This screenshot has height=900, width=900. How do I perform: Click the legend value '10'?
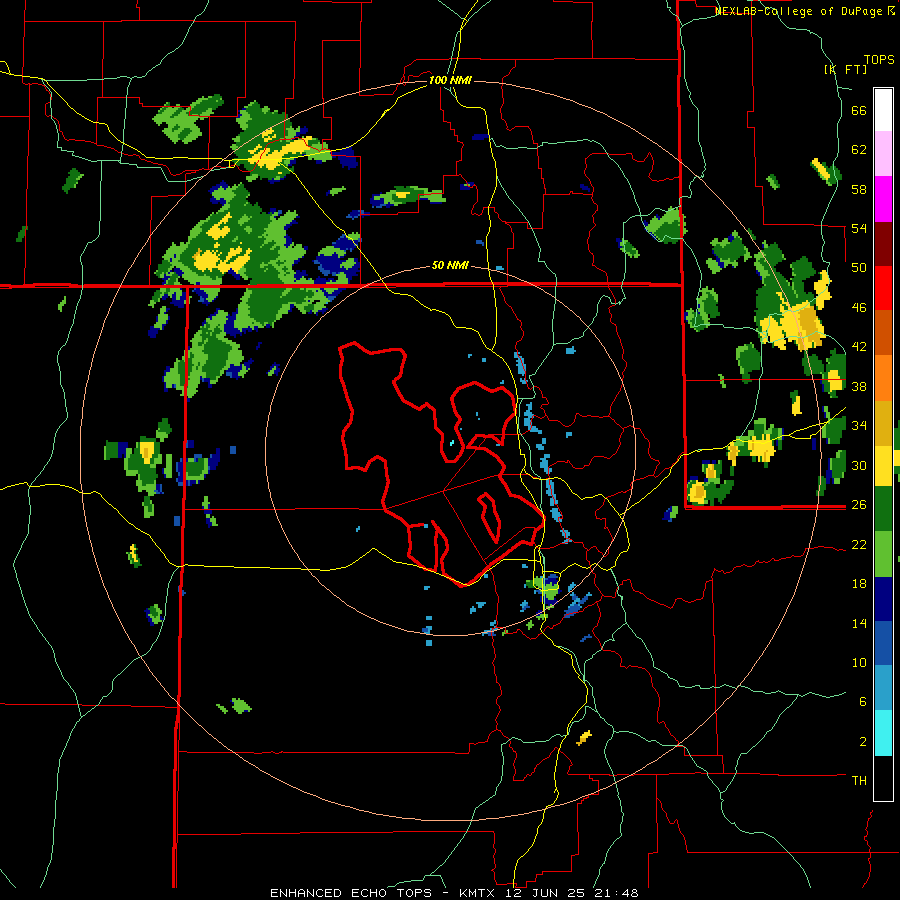[x=859, y=662]
